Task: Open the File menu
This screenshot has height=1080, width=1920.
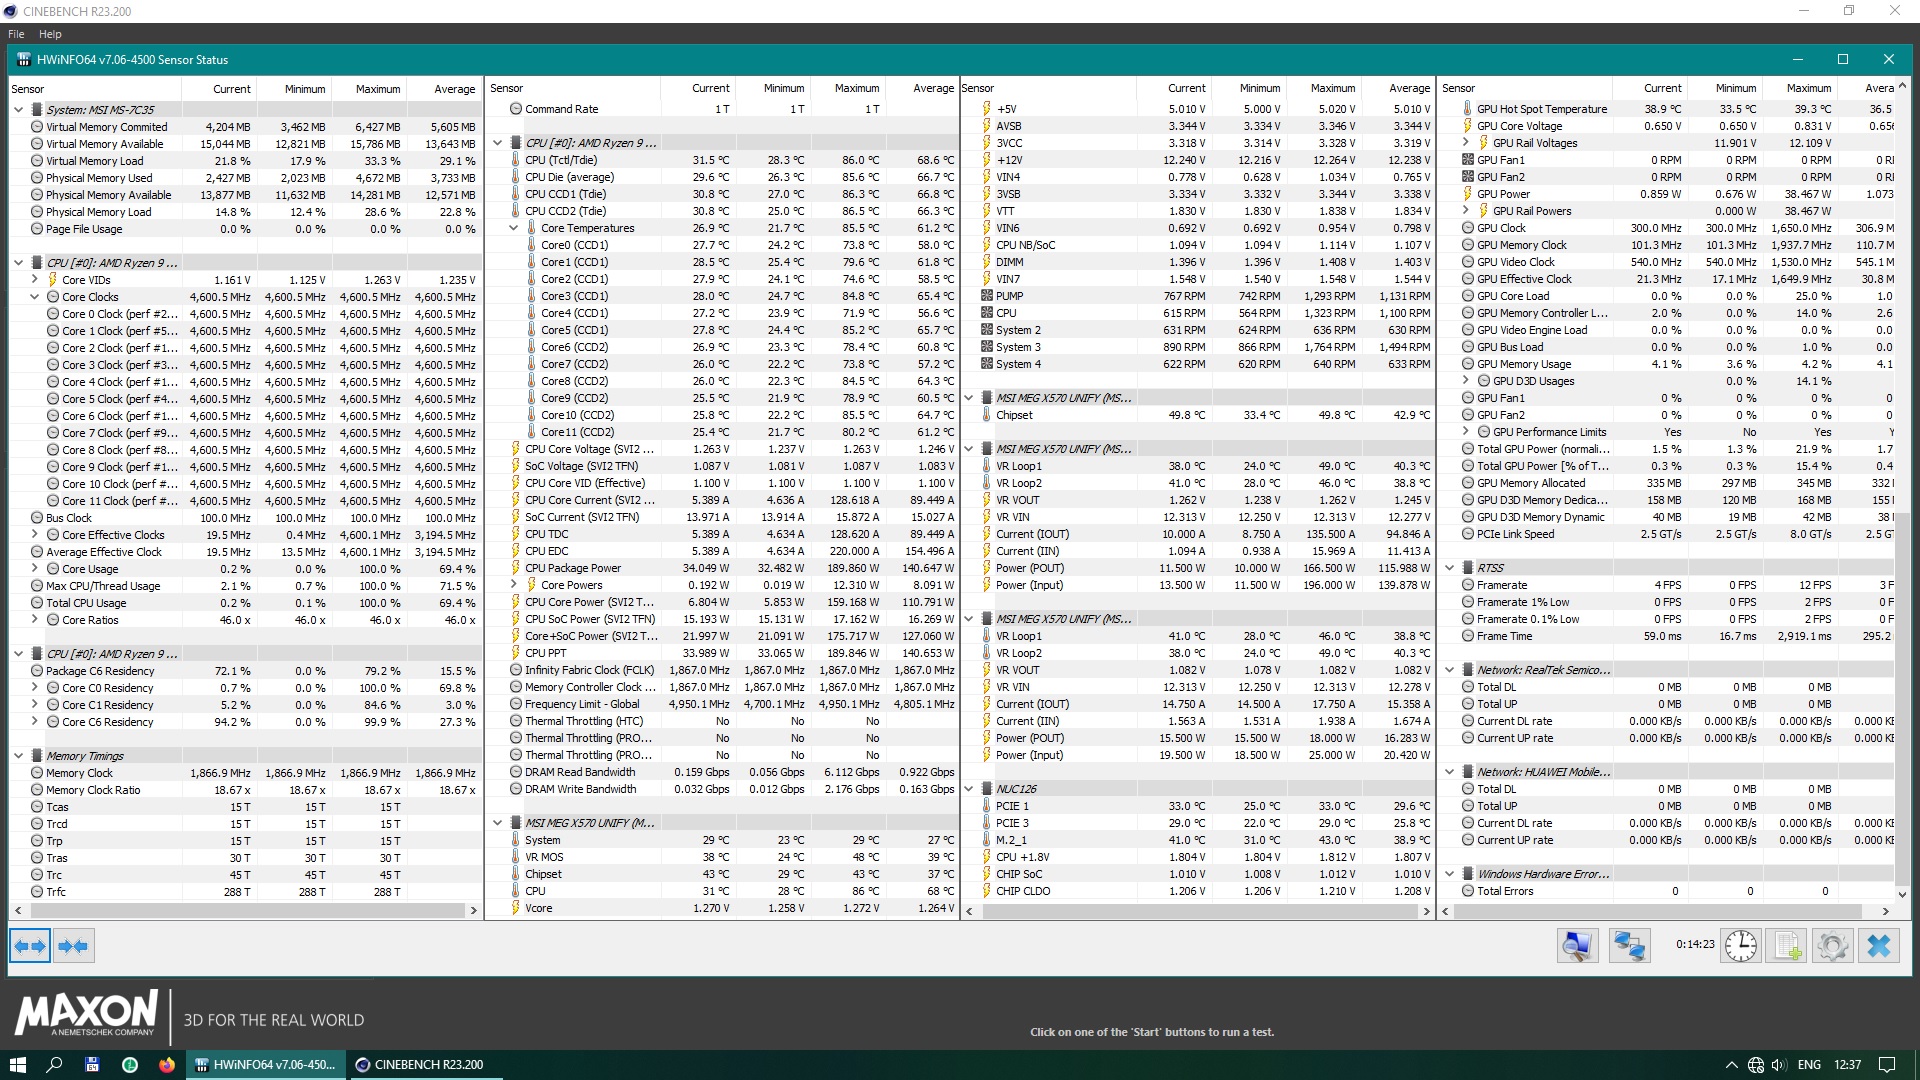Action: (16, 34)
